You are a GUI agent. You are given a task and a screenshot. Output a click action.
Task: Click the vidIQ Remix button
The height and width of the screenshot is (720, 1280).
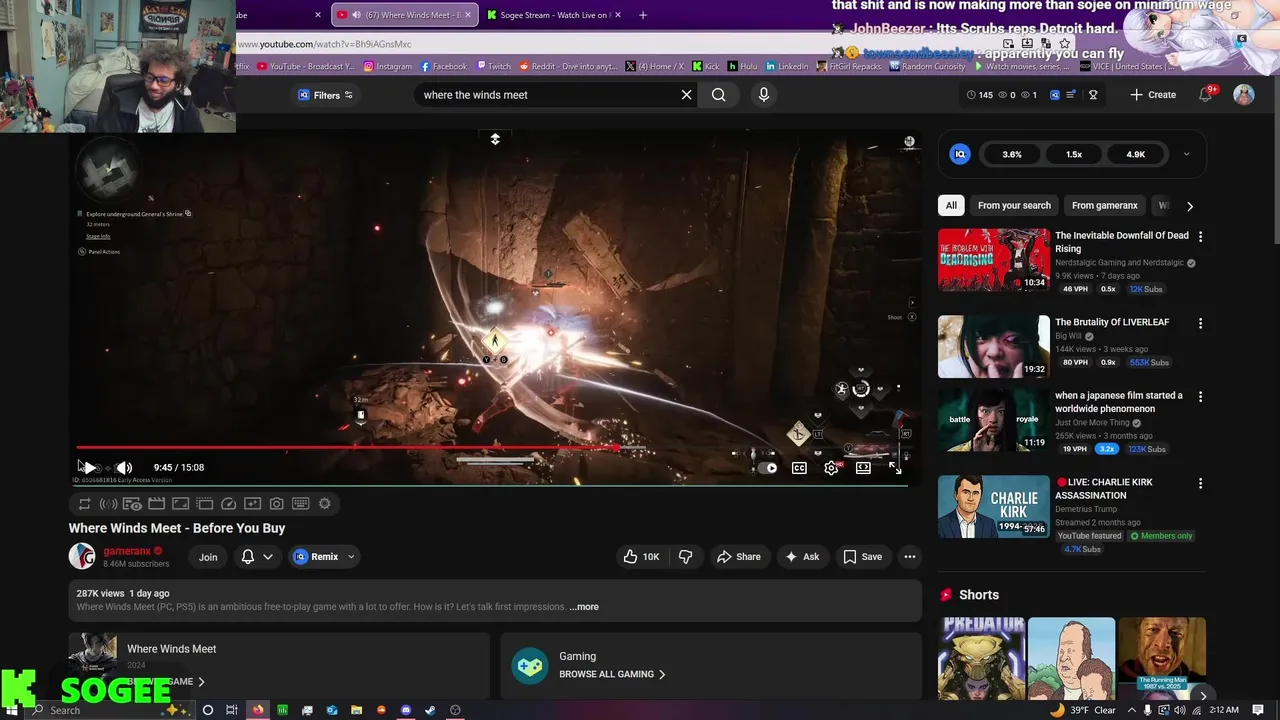tap(316, 557)
